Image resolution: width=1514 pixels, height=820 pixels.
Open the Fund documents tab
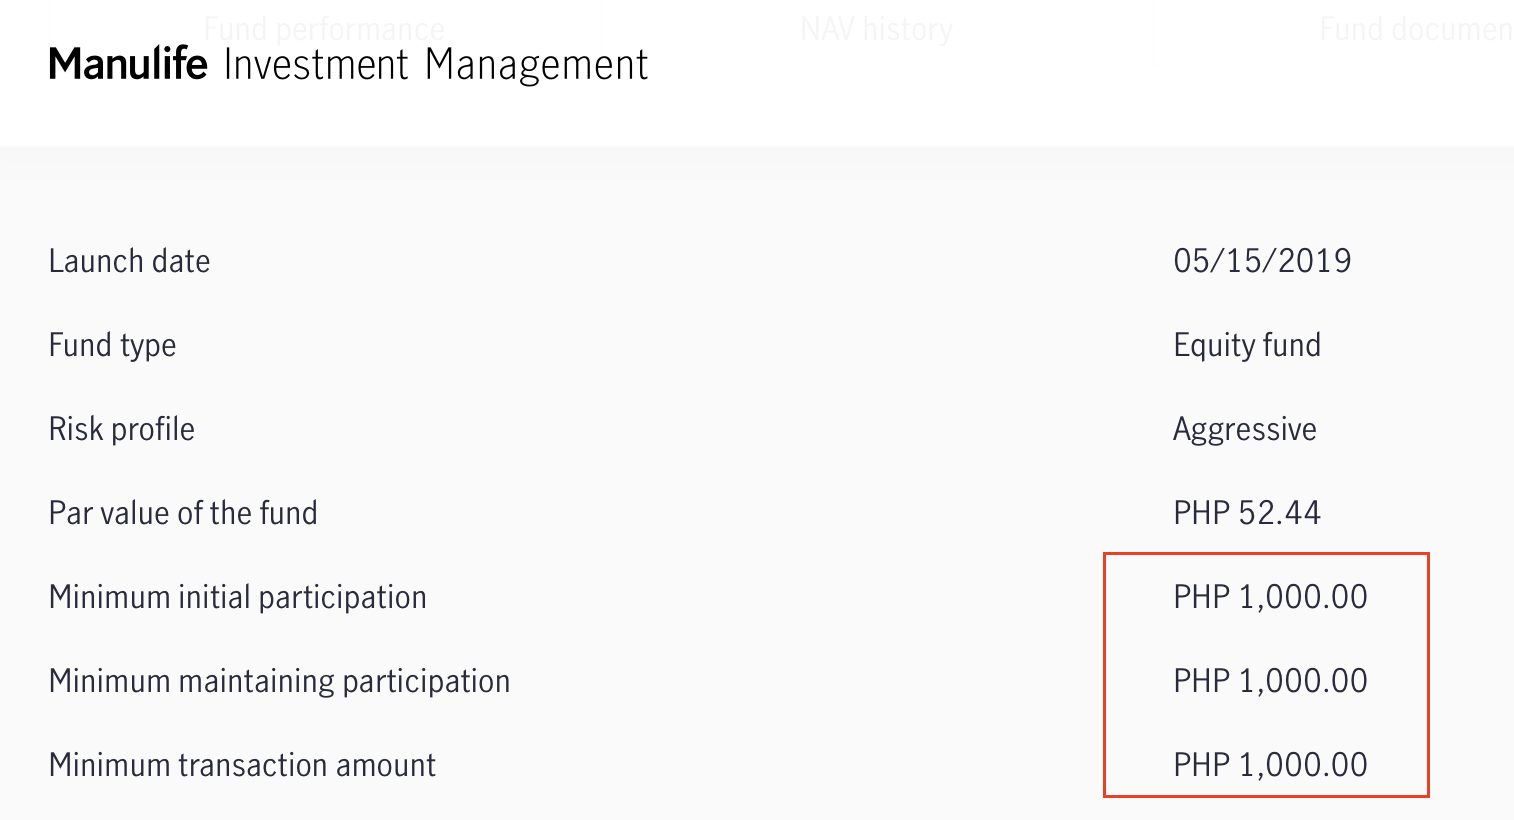[x=1416, y=29]
